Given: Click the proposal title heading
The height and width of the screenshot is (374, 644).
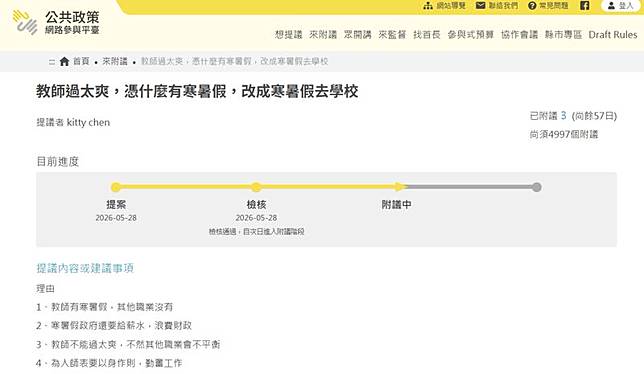Looking at the screenshot, I should click(x=197, y=91).
